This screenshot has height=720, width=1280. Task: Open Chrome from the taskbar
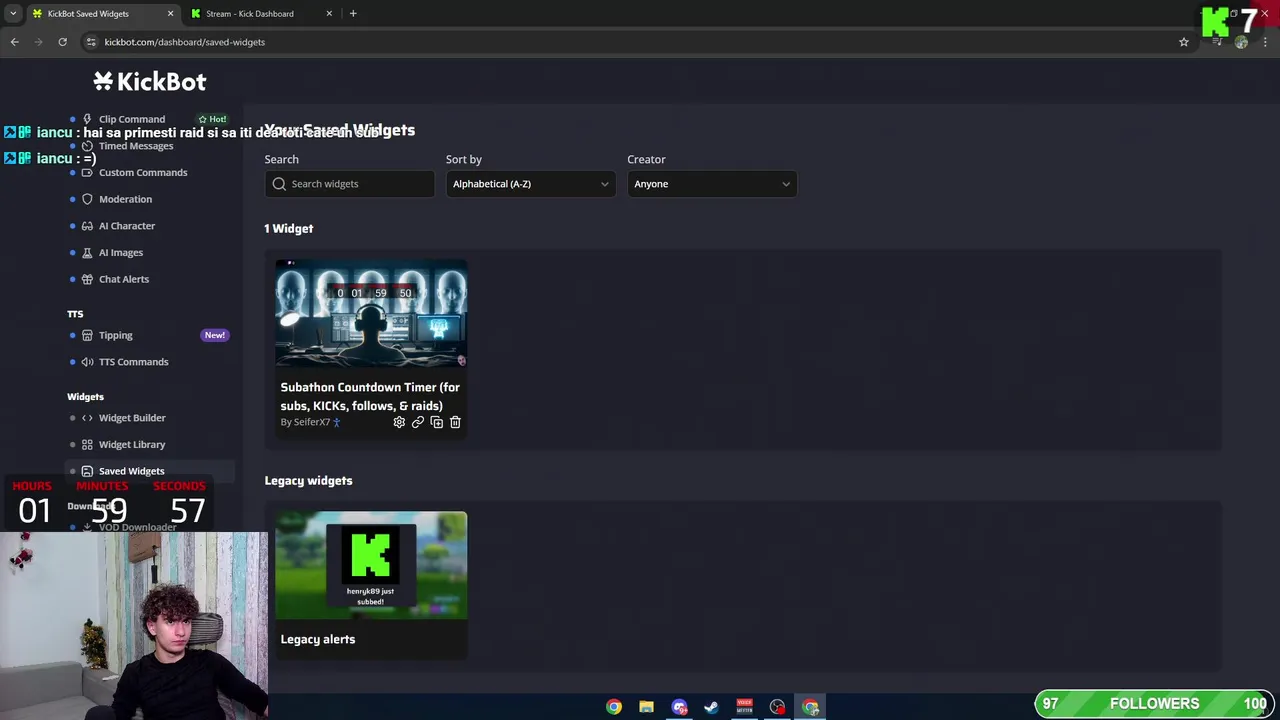coord(614,707)
